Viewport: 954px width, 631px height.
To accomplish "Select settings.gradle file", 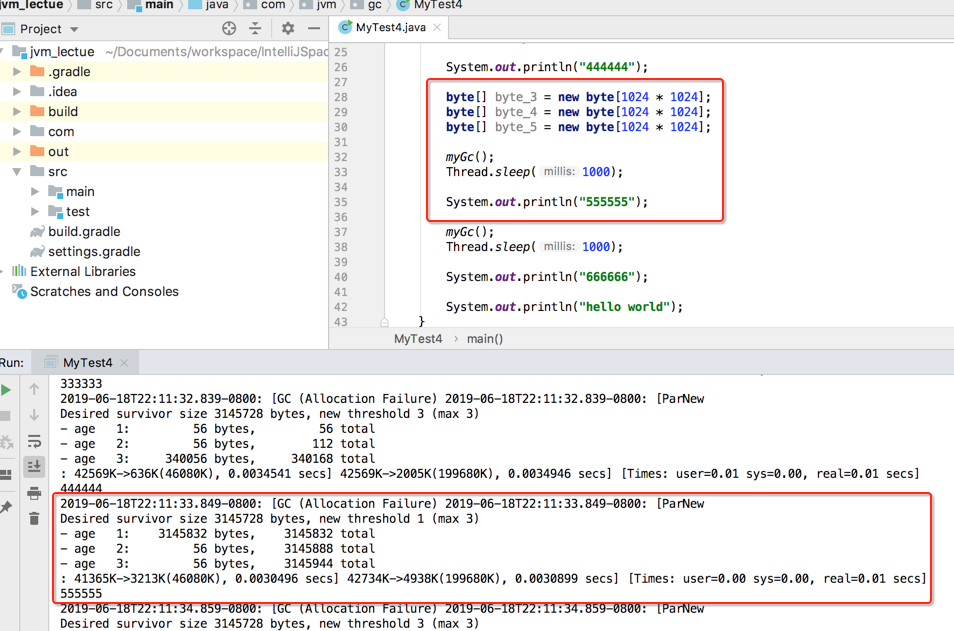I will pyautogui.click(x=94, y=252).
